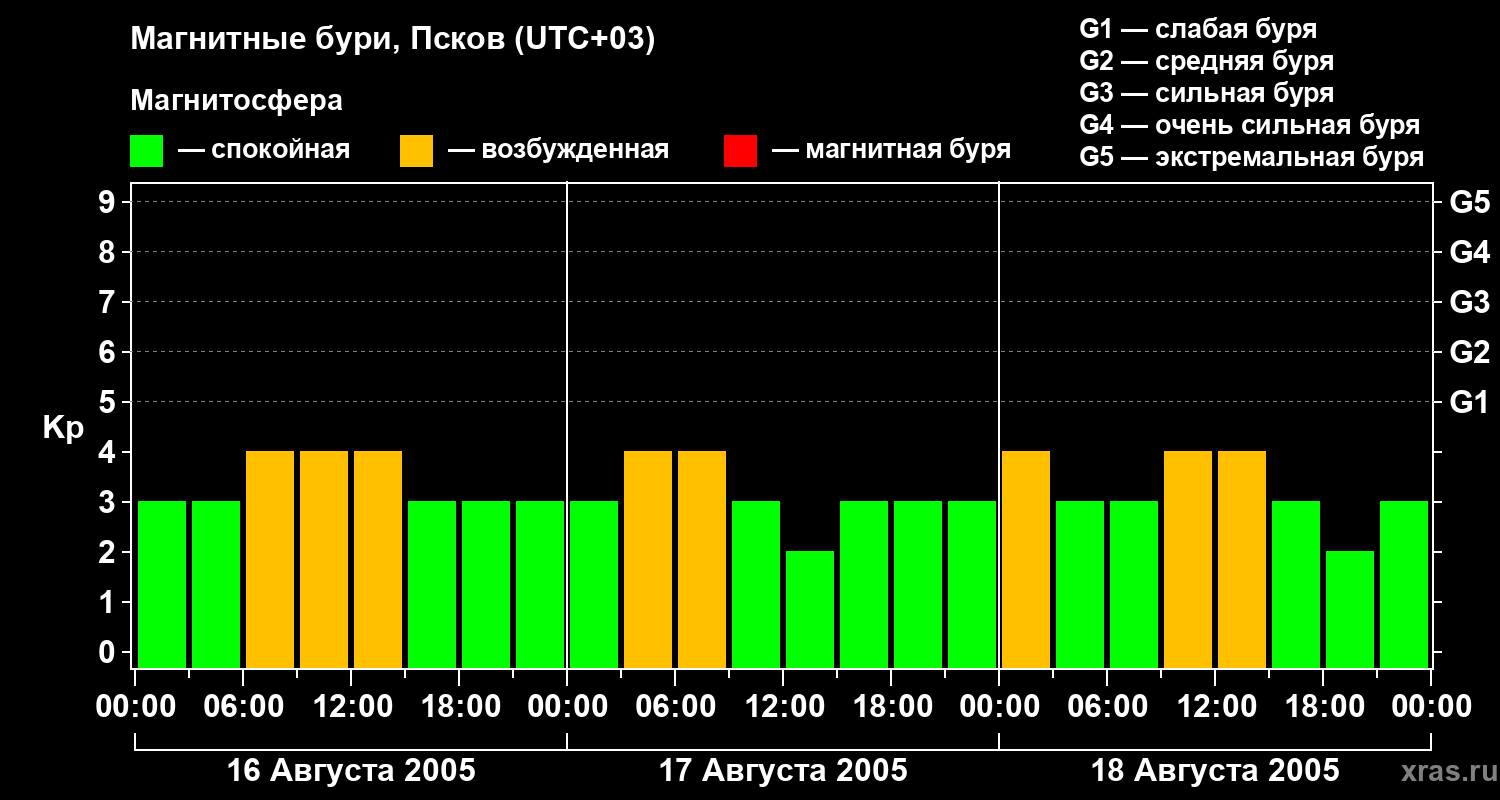The height and width of the screenshot is (800, 1500).
Task: Click the G1 label on the right axis
Action: tap(1469, 402)
